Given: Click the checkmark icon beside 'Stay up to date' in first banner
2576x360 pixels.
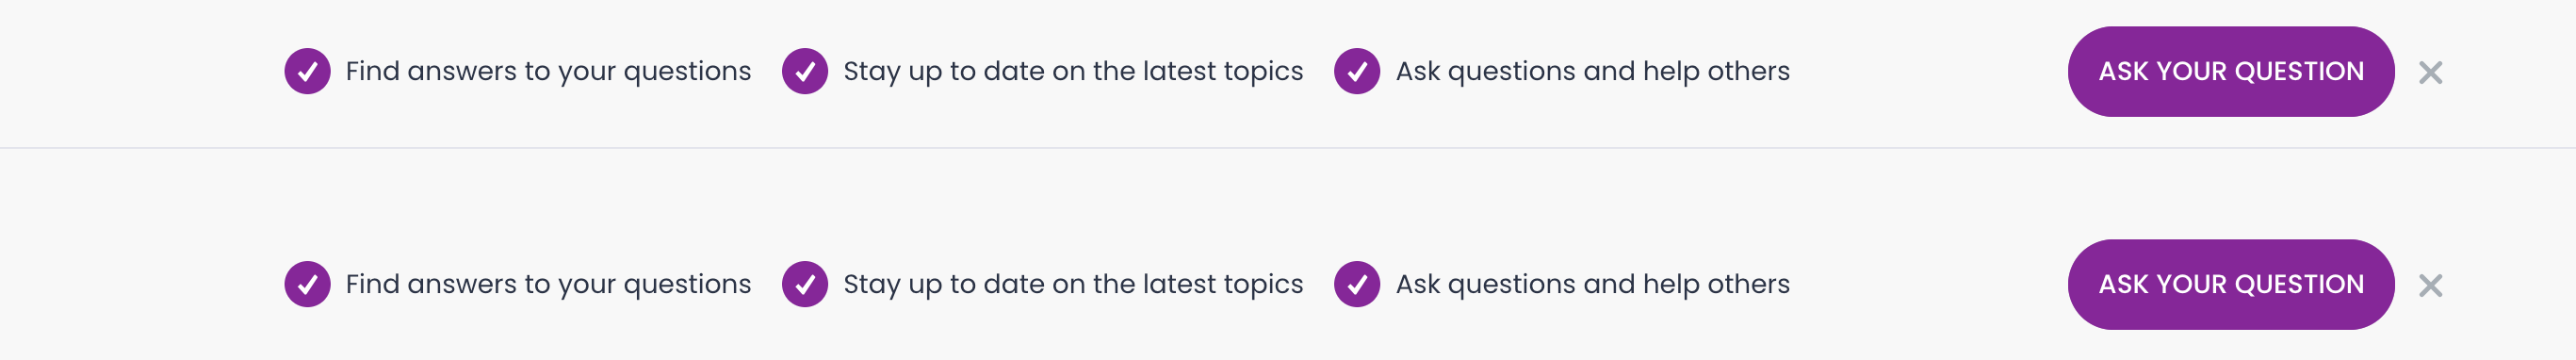Looking at the screenshot, I should click(x=805, y=71).
